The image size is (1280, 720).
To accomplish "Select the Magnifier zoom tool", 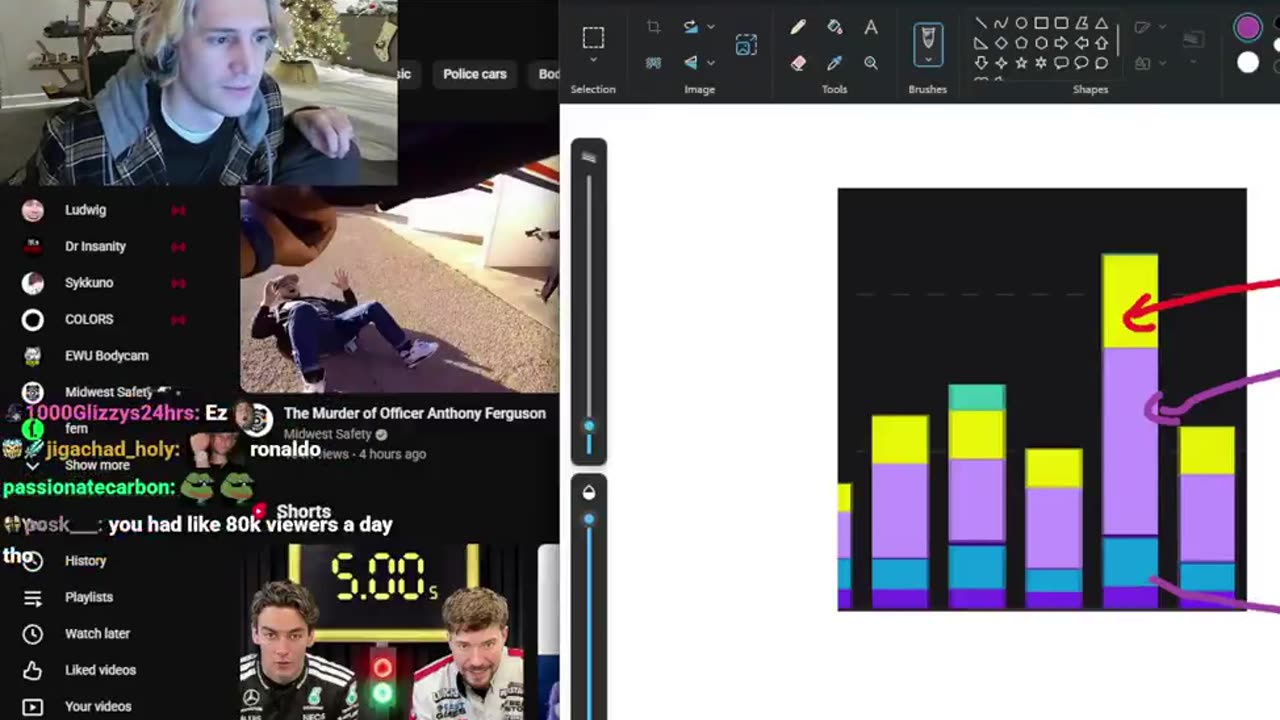I will point(871,63).
